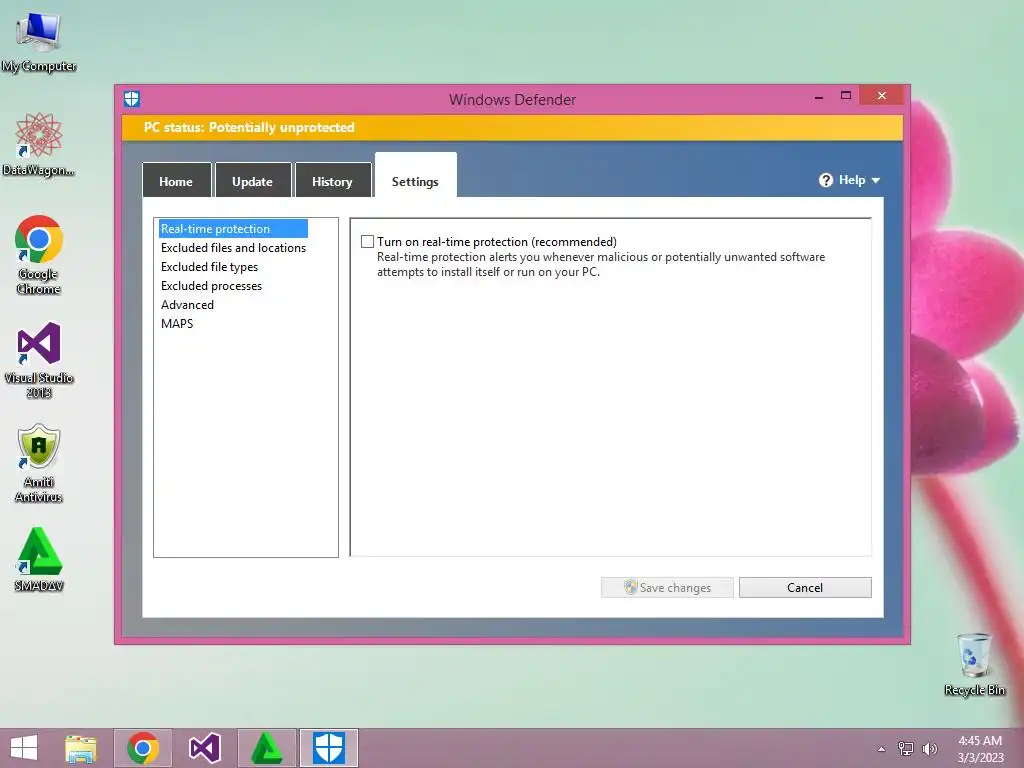Select the Recycle Bin desktop icon
The image size is (1024, 768).
(x=974, y=664)
